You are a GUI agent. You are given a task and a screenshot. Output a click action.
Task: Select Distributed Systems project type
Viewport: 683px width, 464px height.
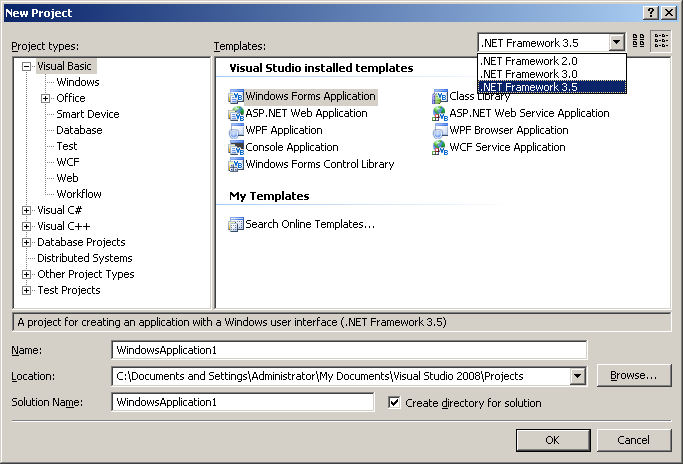pyautogui.click(x=85, y=258)
